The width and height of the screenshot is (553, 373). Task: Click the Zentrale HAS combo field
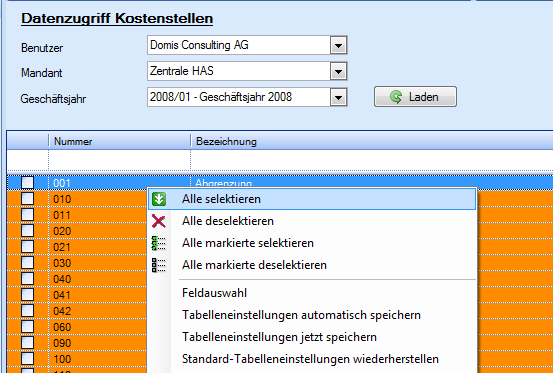pos(247,71)
